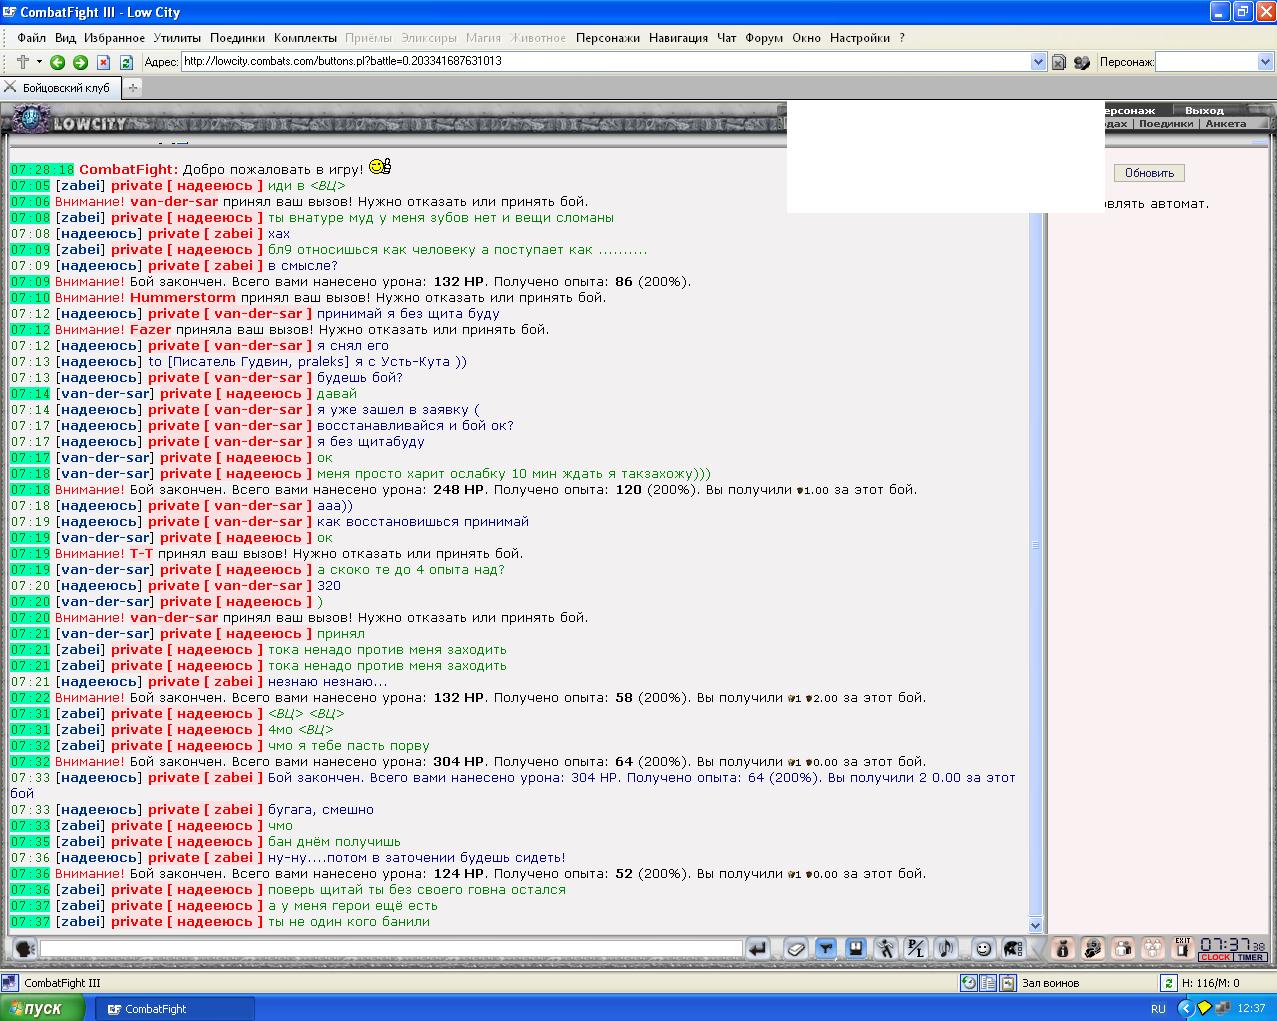Go forward with the green right arrow

click(x=80, y=62)
